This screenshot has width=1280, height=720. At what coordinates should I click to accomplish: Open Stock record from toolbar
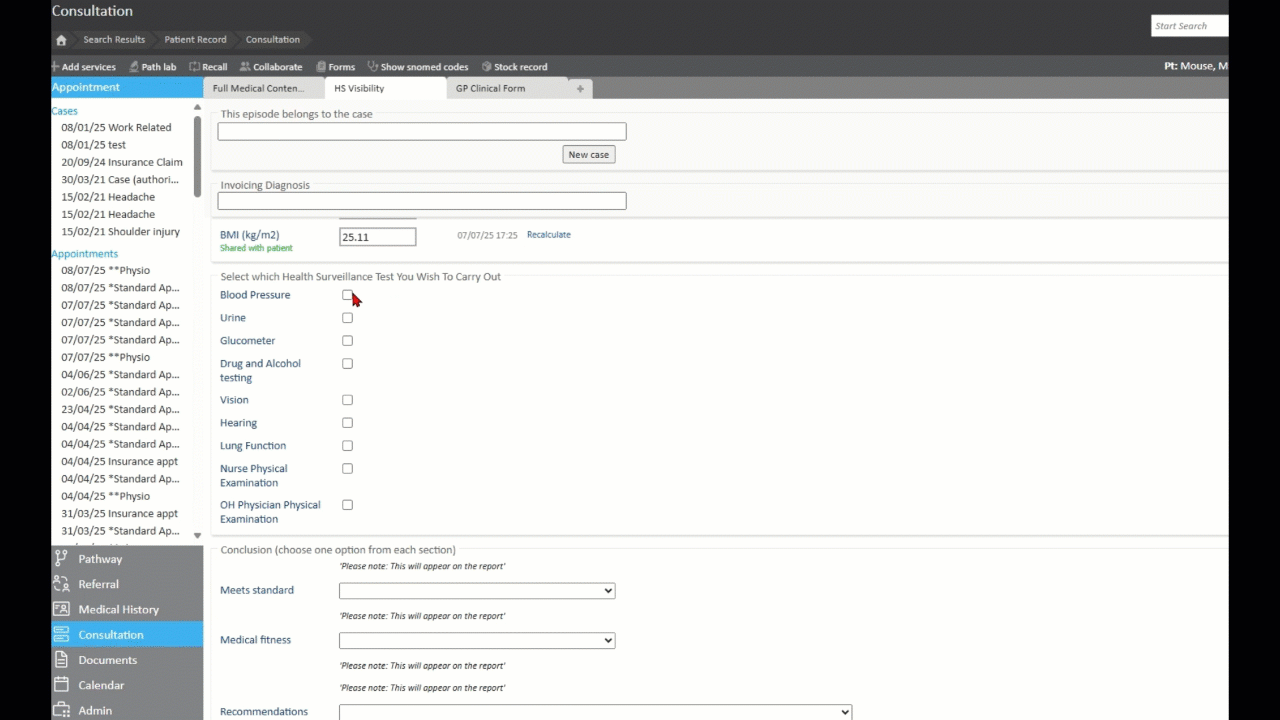click(487, 67)
